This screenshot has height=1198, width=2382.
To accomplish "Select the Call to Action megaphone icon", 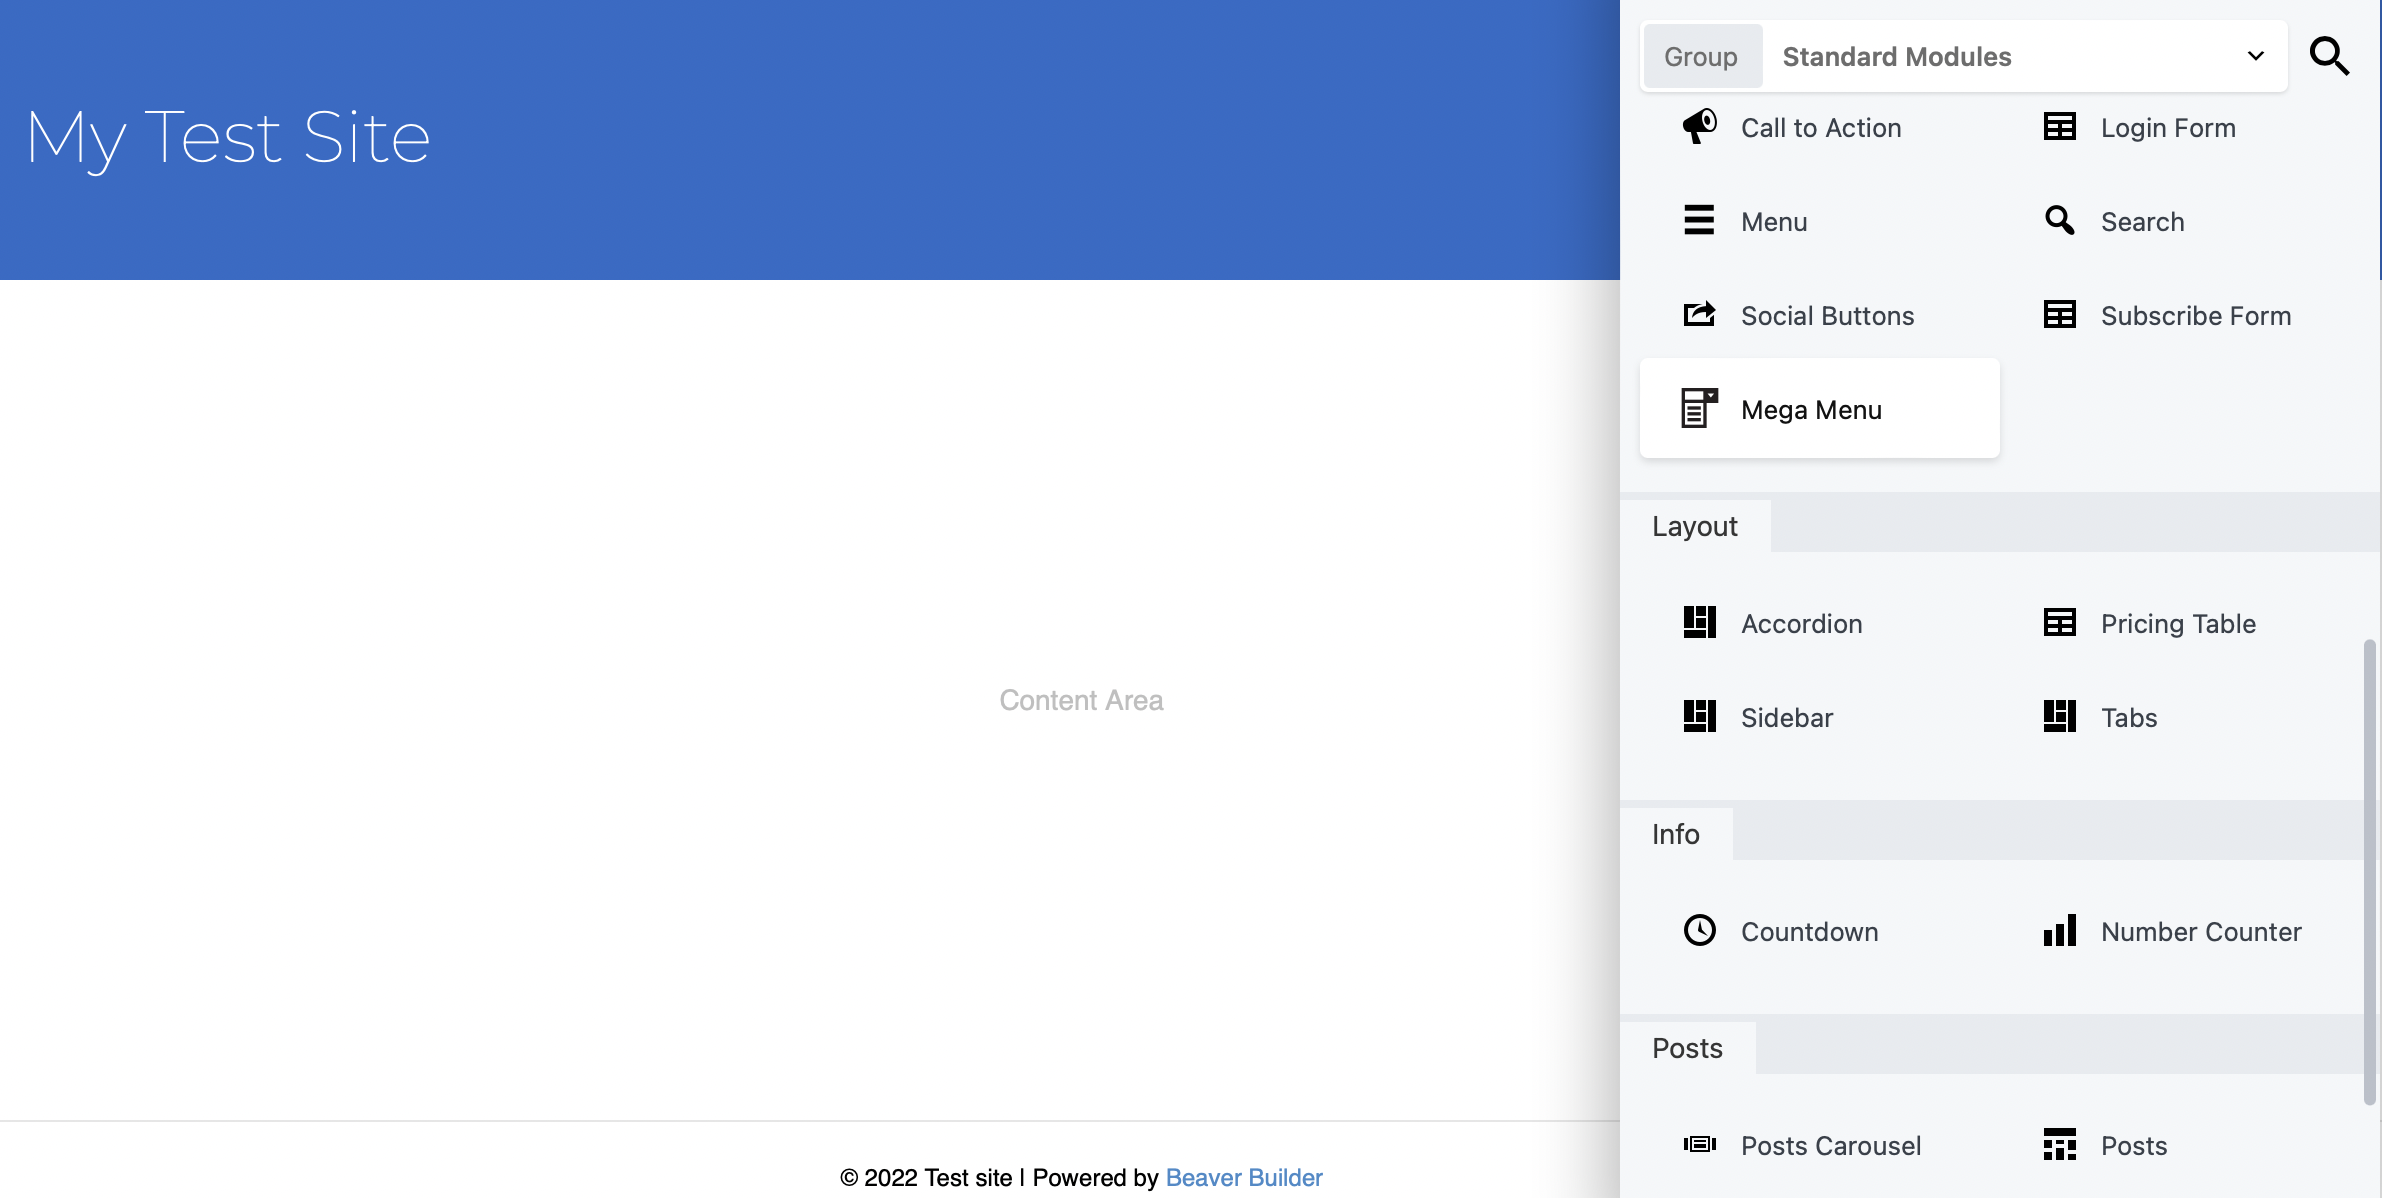I will click(1699, 127).
